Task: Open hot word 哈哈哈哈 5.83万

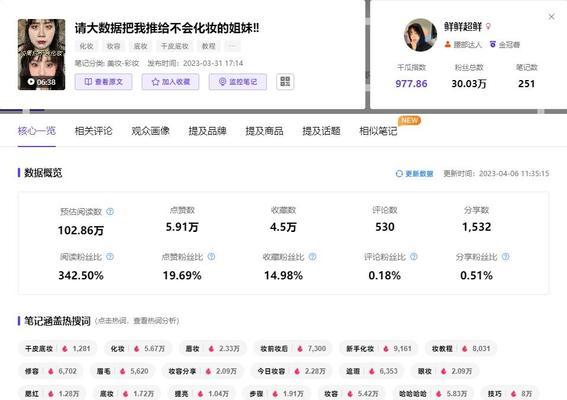Action: 433,393
